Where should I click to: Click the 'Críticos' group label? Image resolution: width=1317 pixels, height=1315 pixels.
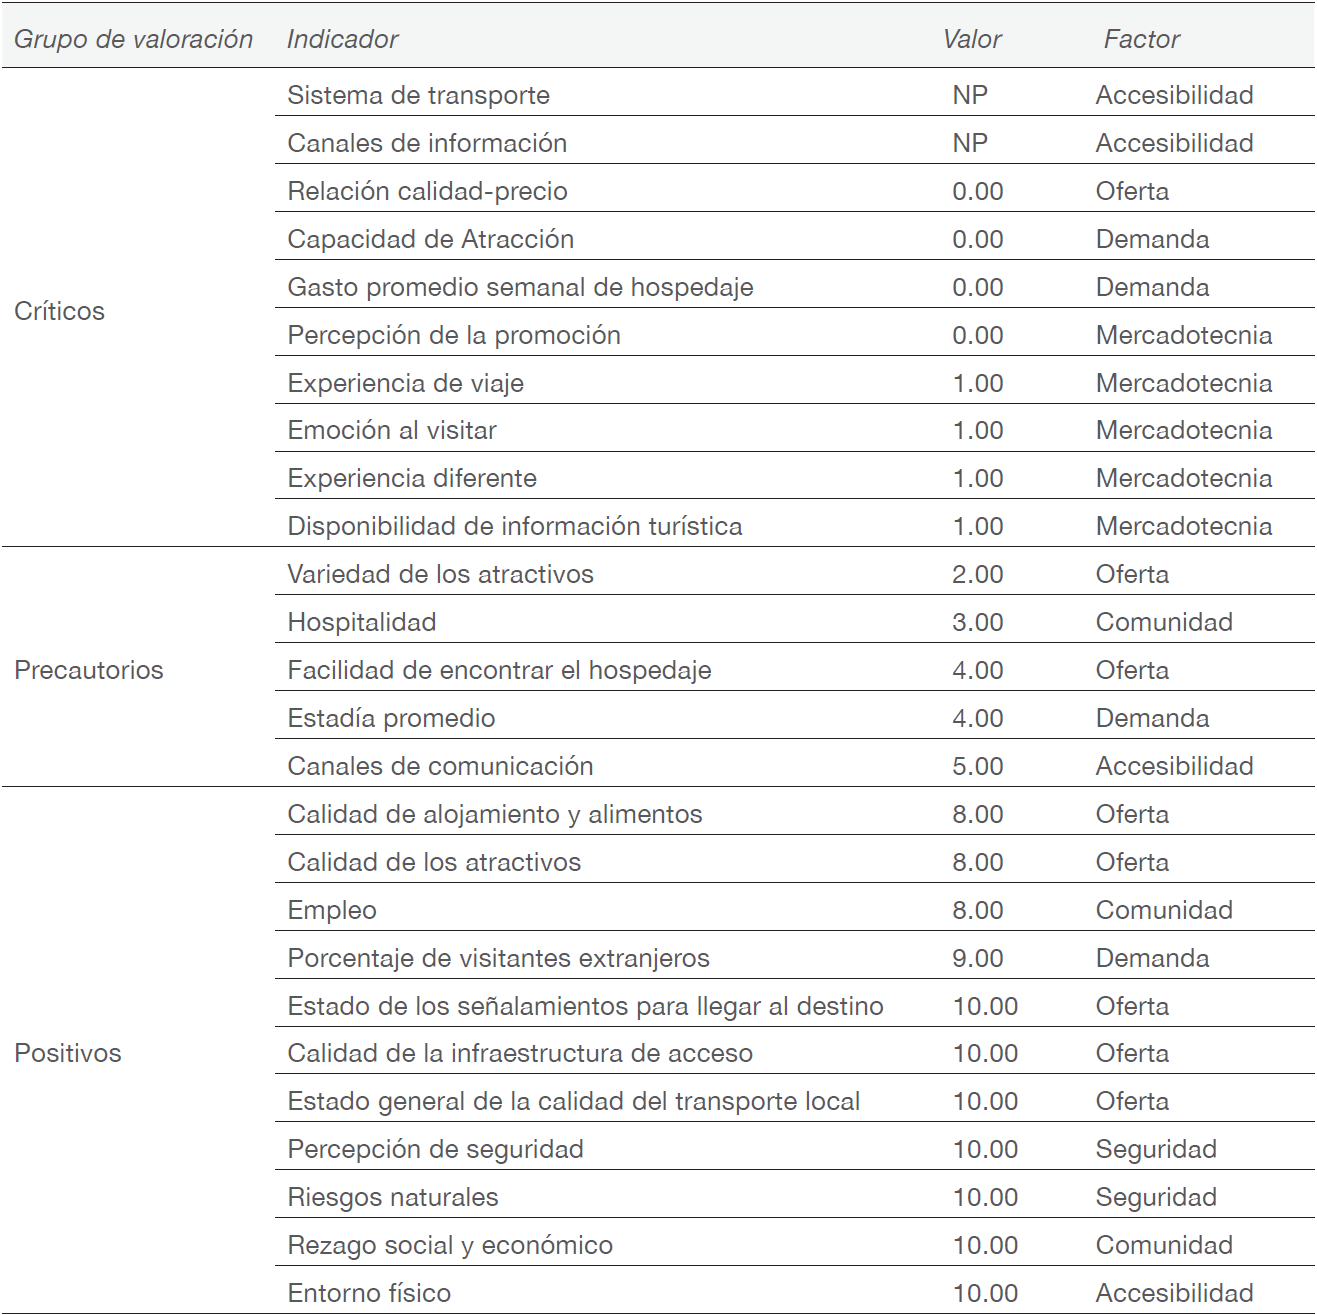pyautogui.click(x=59, y=311)
